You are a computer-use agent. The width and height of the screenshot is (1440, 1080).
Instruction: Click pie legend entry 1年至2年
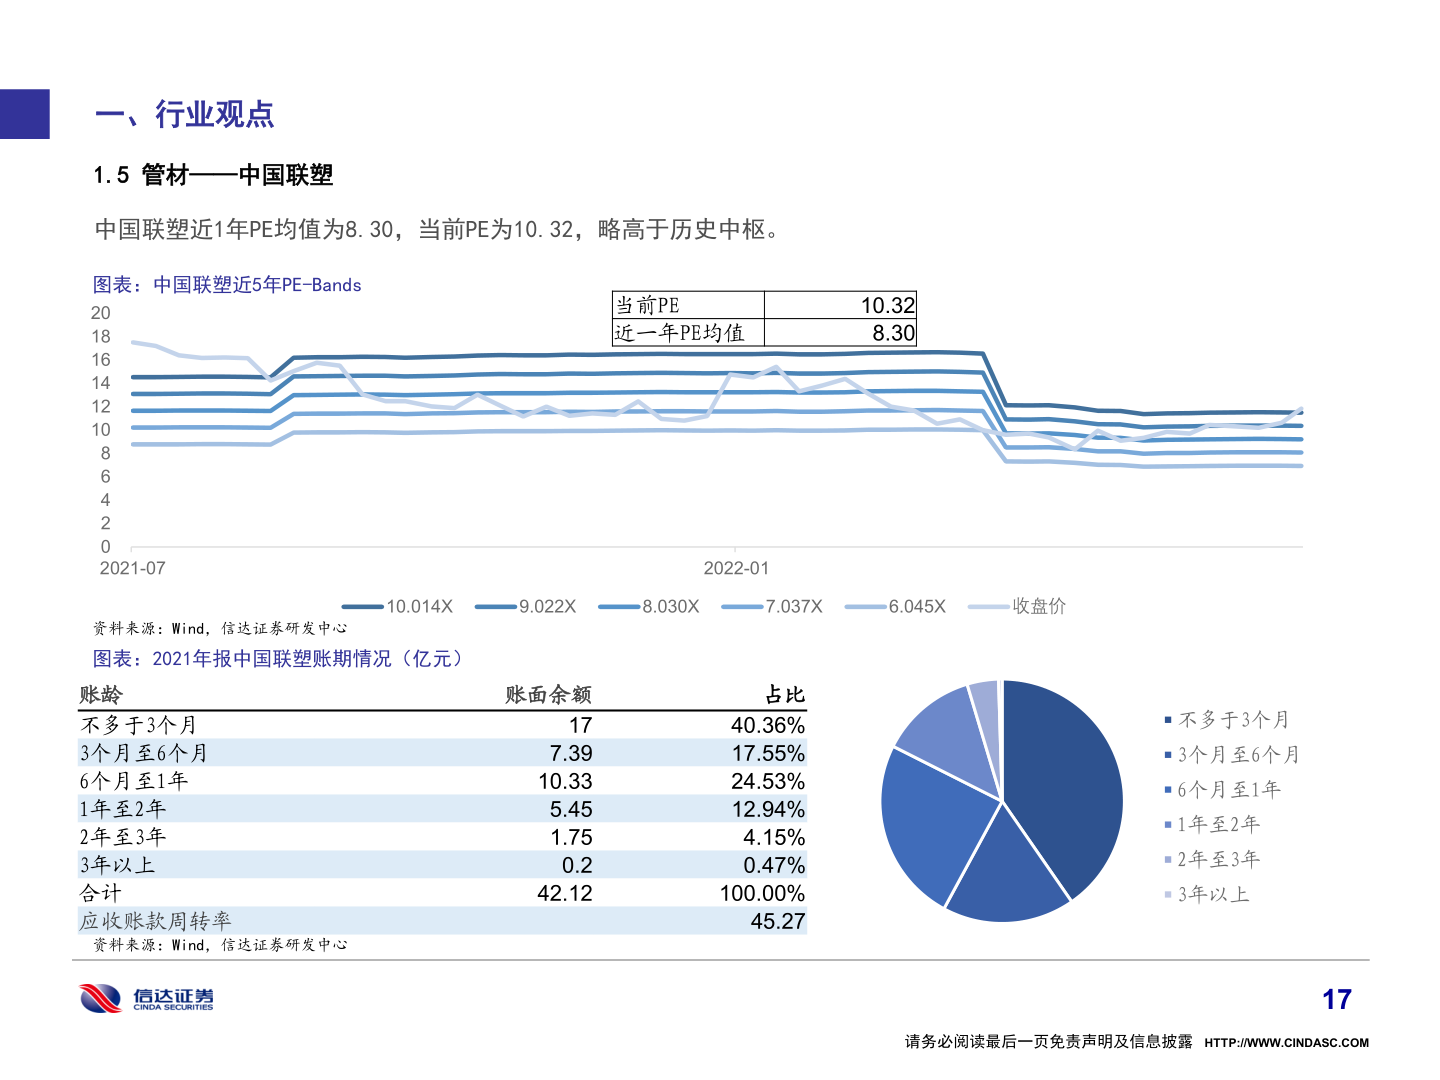coord(1212,825)
